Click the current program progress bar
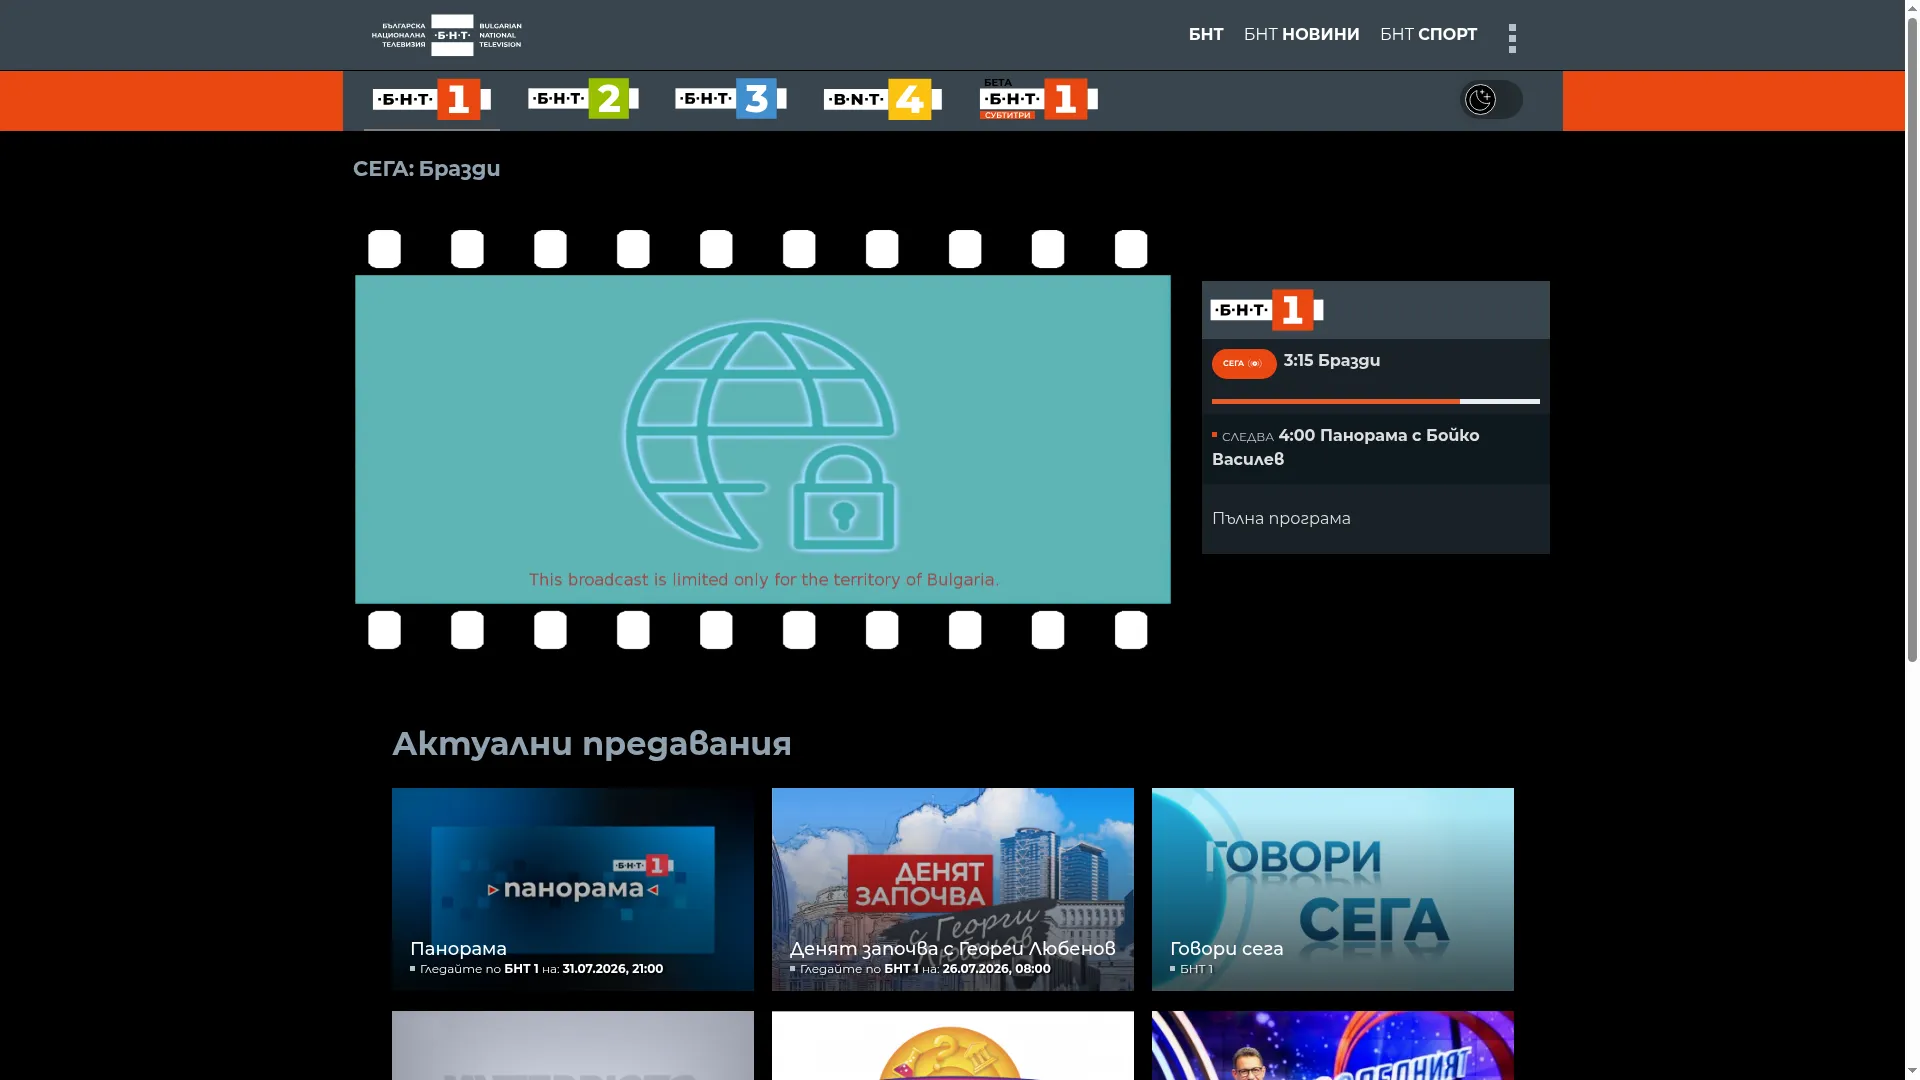 coord(1376,401)
